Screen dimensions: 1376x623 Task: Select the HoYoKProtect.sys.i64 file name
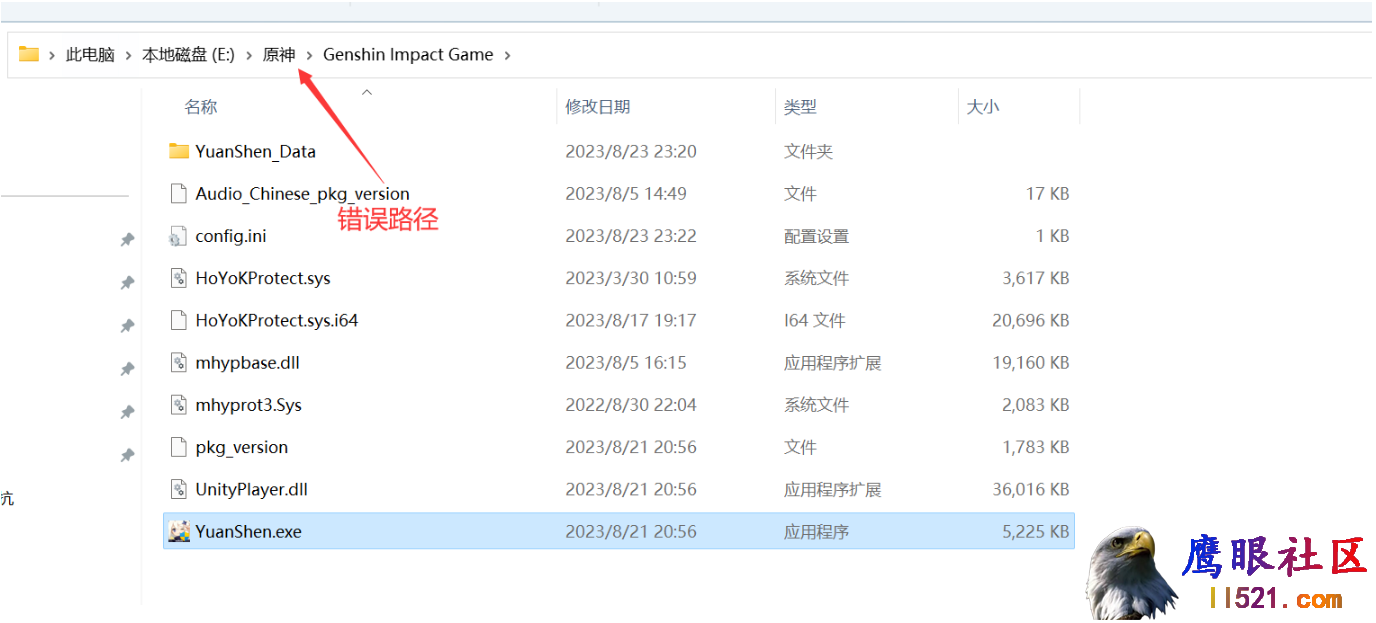277,320
